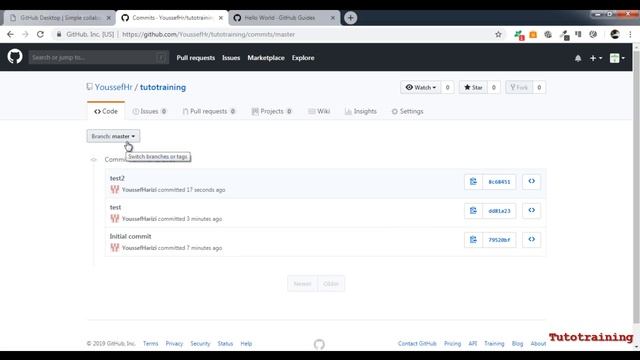Screen dimensions: 640x360
Task: Click the Fork button
Action: 519,87
